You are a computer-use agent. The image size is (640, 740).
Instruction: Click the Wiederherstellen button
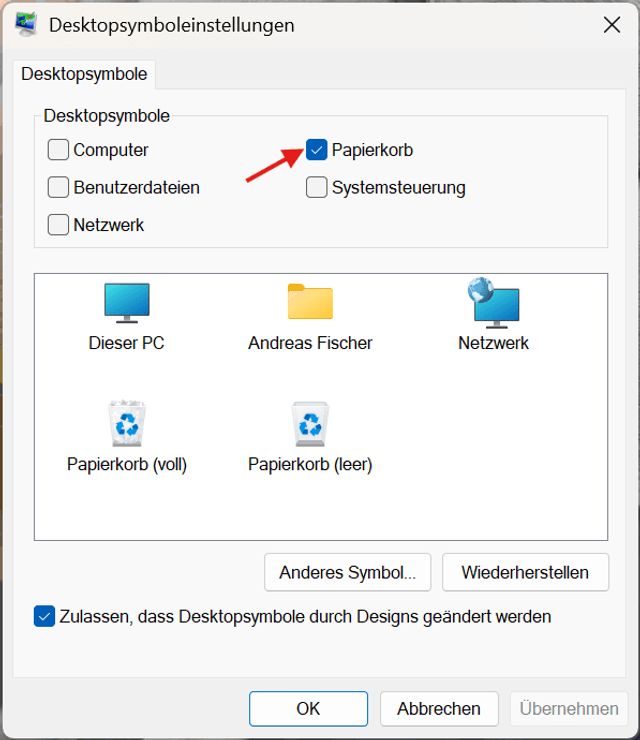525,572
